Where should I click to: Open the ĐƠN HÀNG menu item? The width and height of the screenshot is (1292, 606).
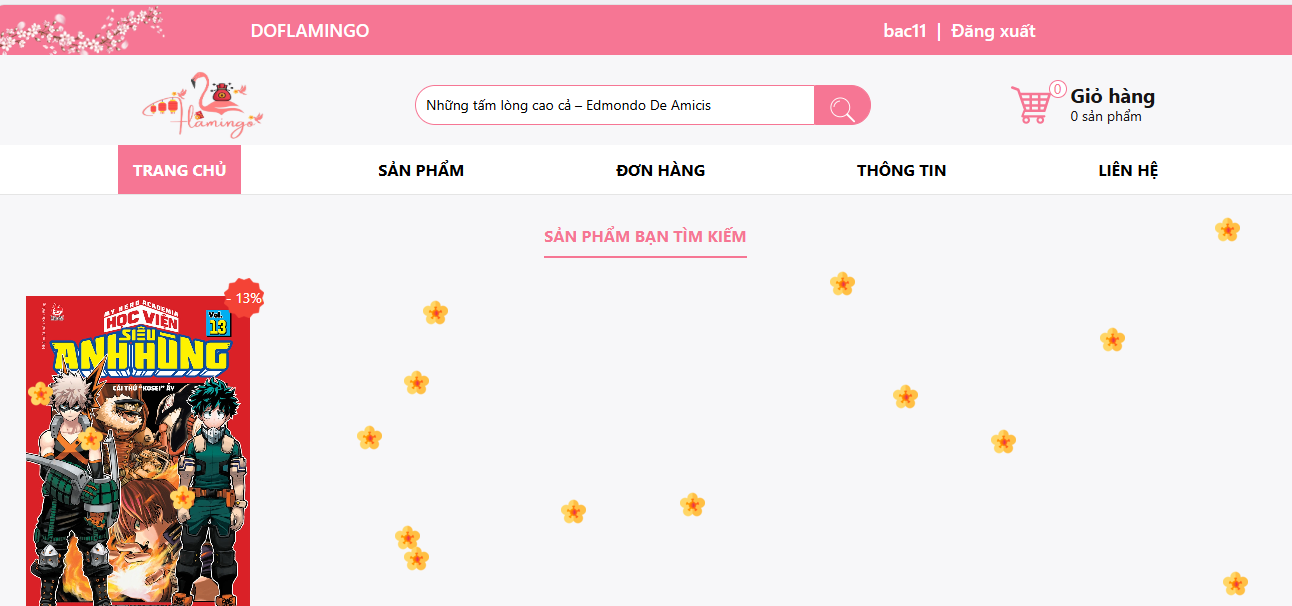(661, 170)
